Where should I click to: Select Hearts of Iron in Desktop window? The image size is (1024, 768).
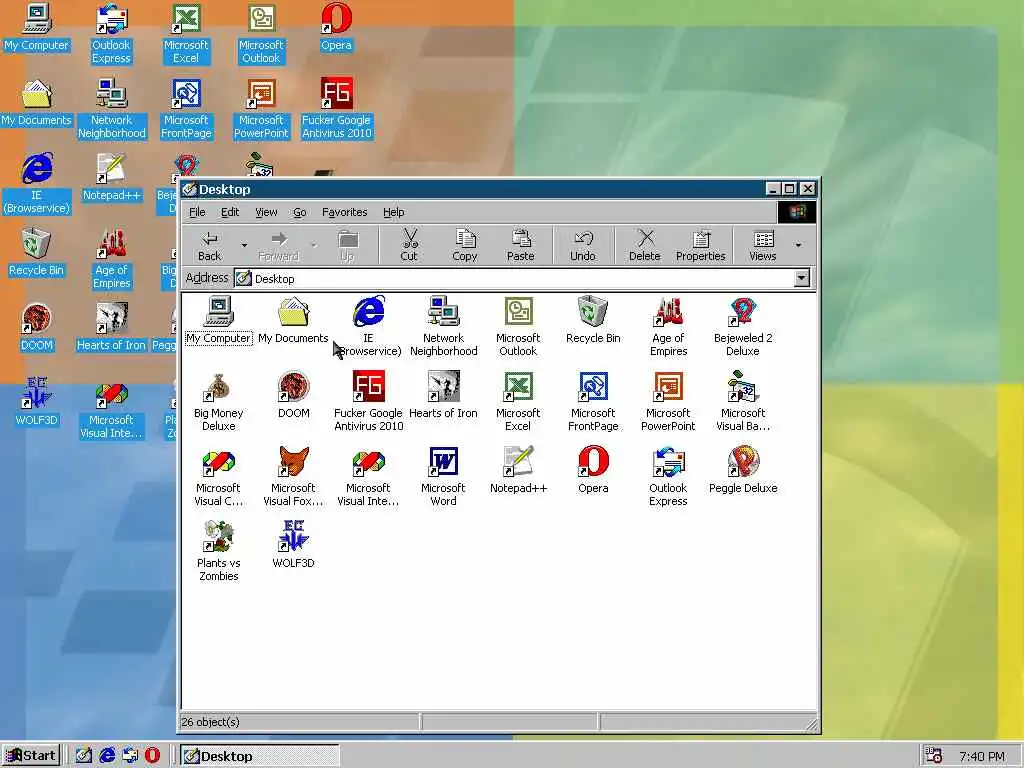pyautogui.click(x=443, y=395)
